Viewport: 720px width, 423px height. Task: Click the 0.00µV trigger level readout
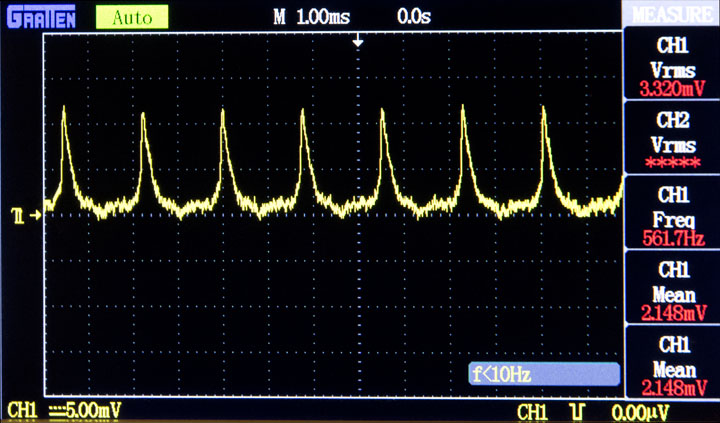[x=641, y=412]
